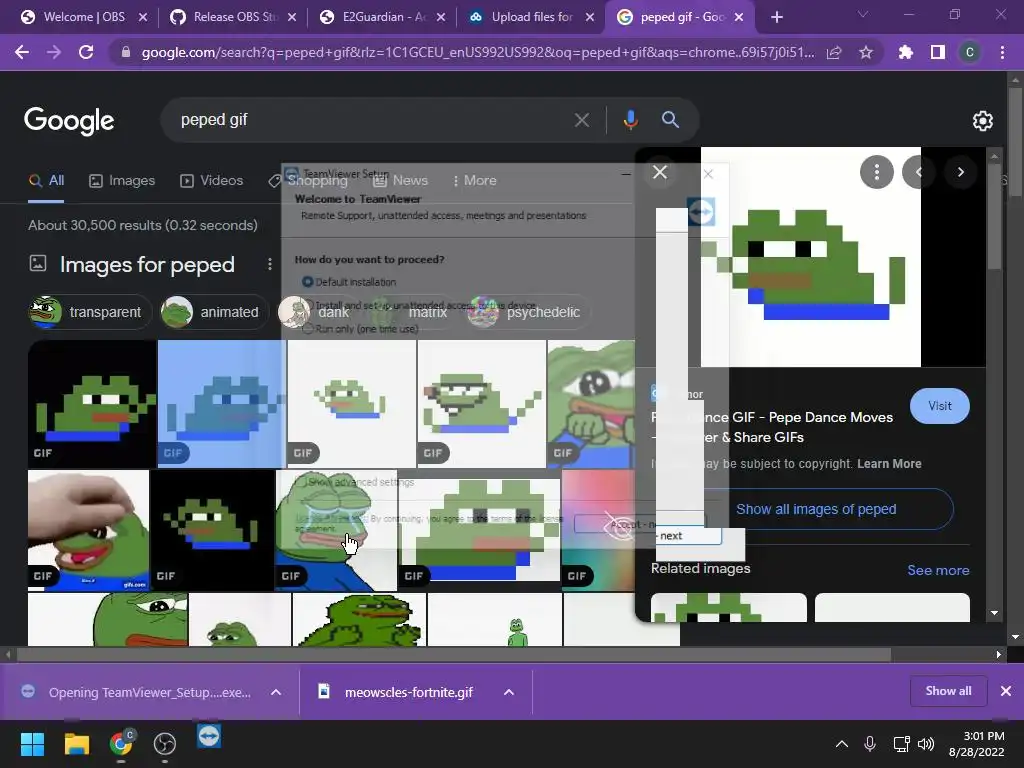Open OBS Studio from taskbar

pos(165,744)
